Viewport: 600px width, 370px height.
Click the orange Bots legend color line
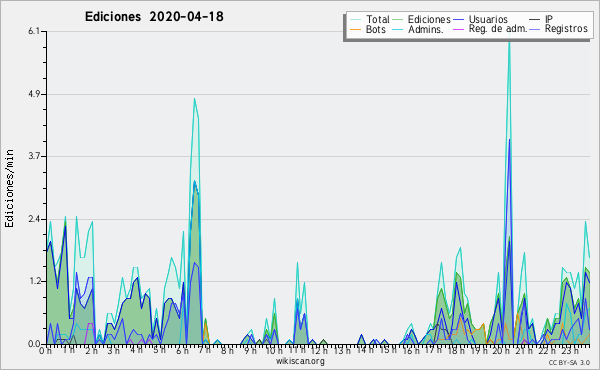(x=356, y=29)
